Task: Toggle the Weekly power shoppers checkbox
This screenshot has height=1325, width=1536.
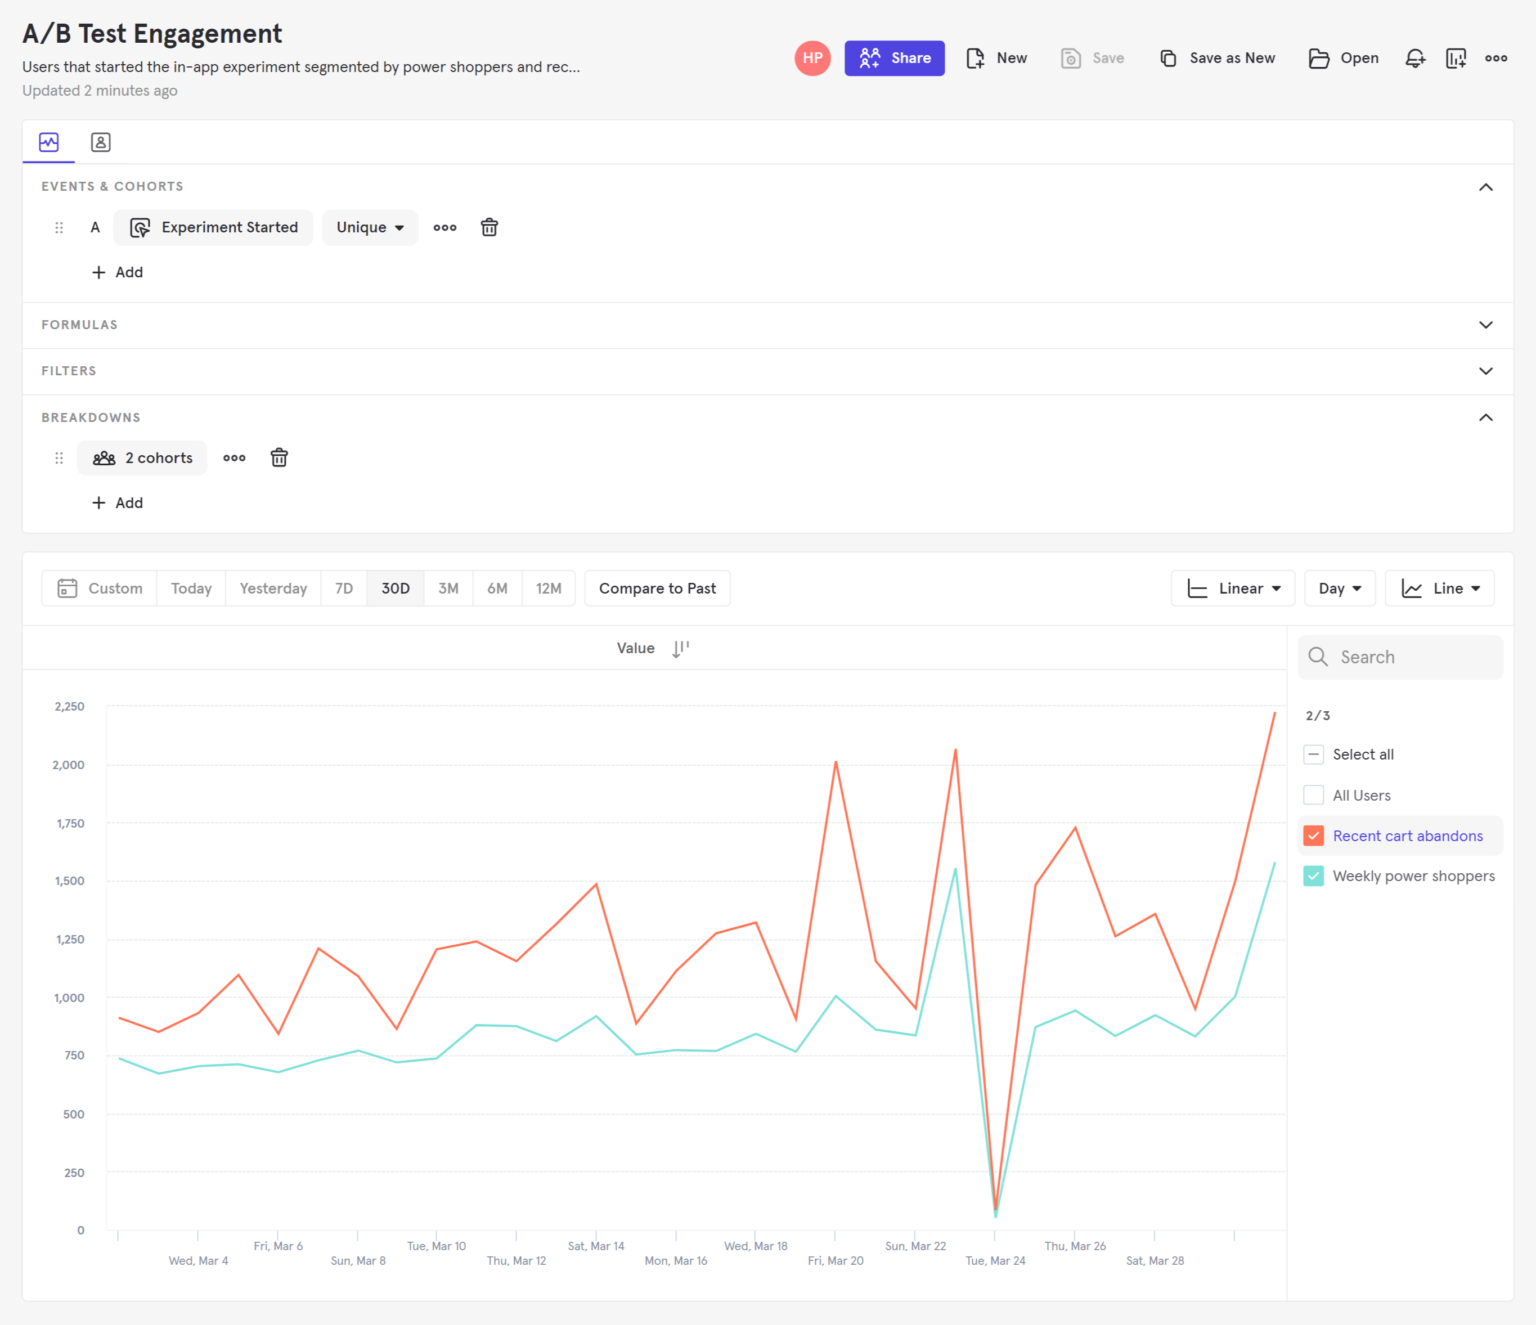Action: point(1313,875)
